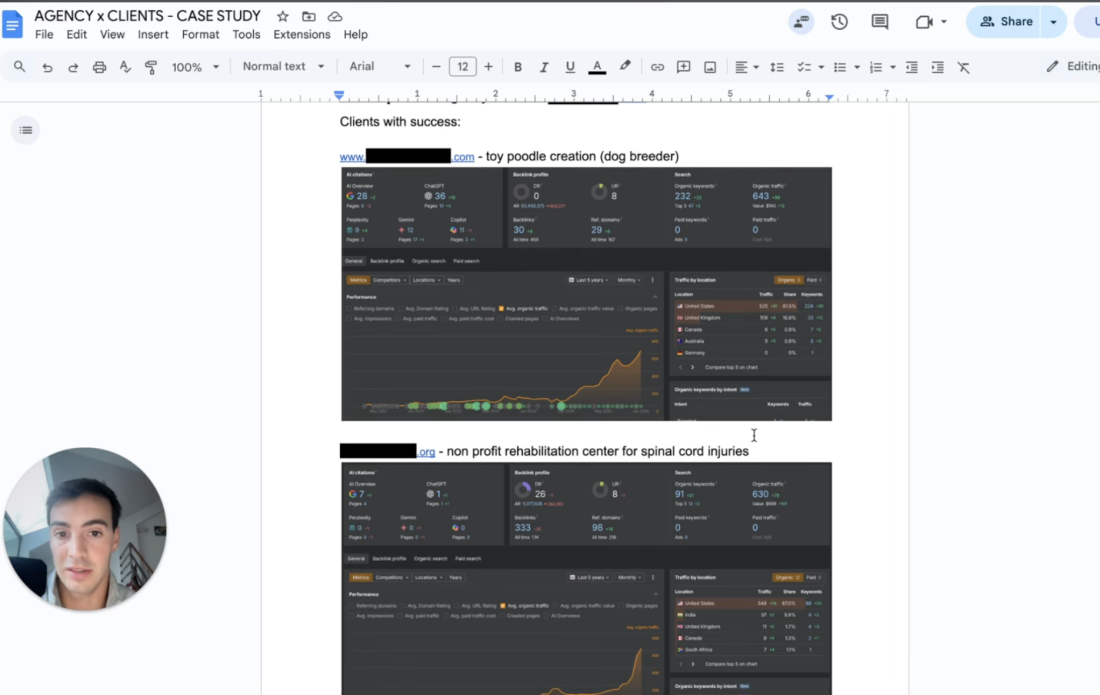The image size is (1100, 695).
Task: Toggle underline formatting
Action: coord(570,66)
